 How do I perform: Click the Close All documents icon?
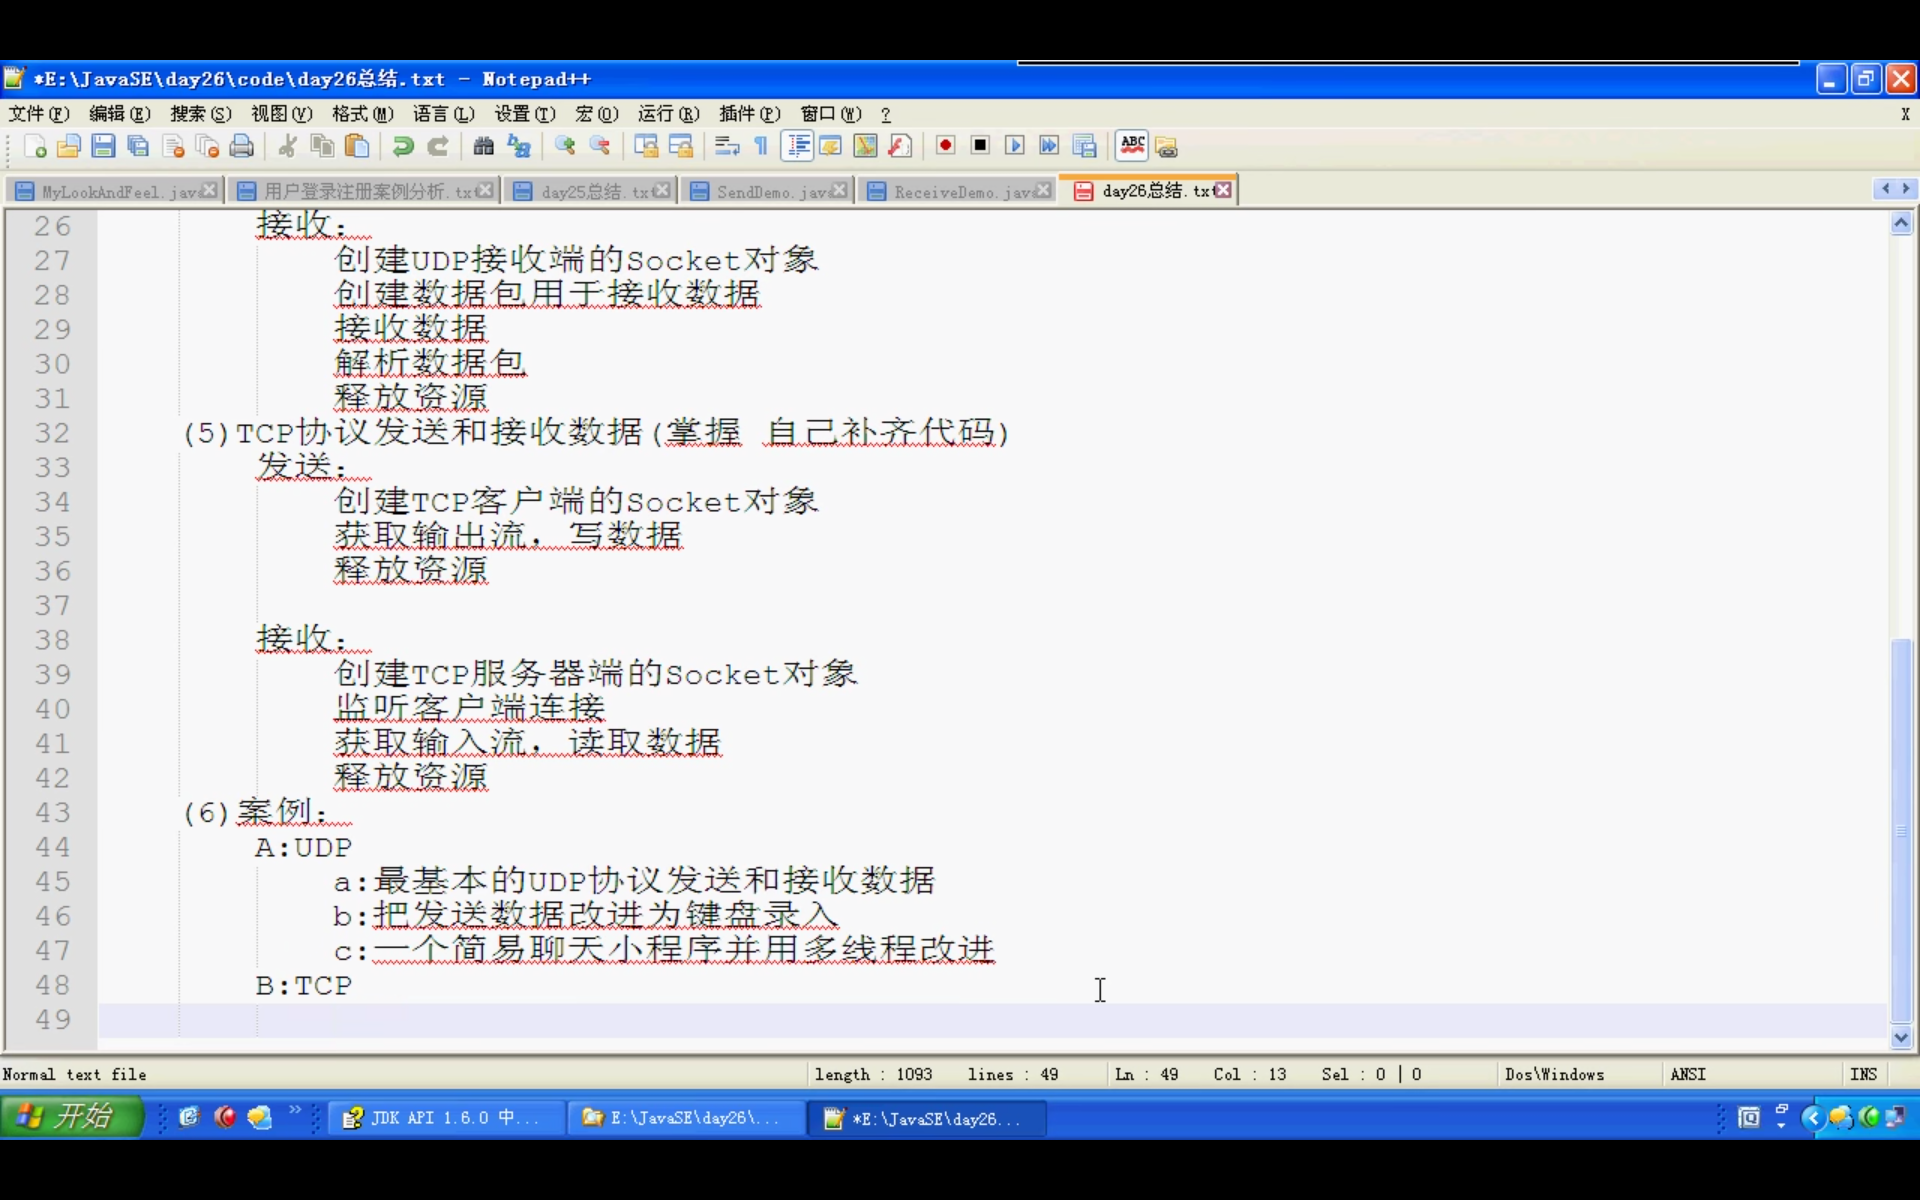[207, 147]
